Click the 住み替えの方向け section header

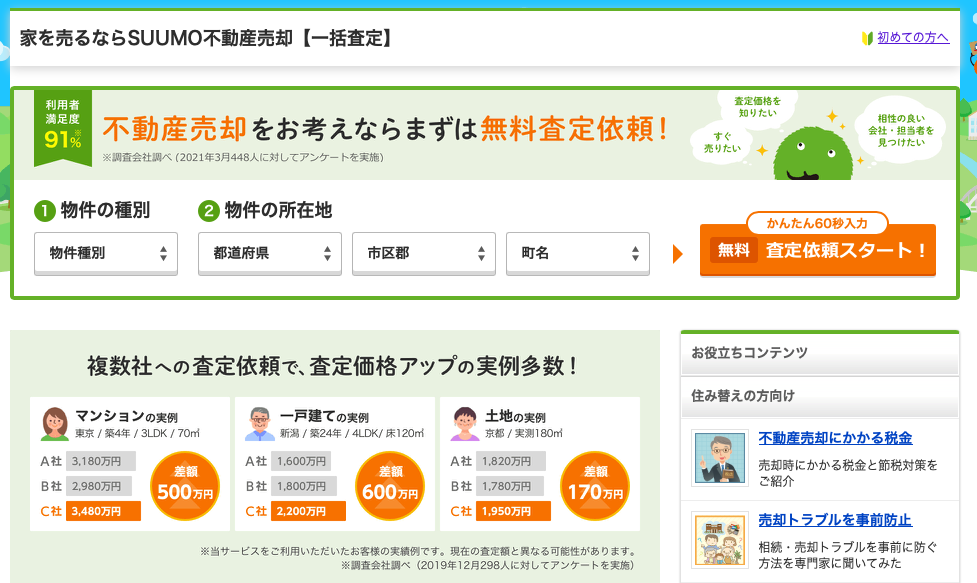(x=819, y=396)
